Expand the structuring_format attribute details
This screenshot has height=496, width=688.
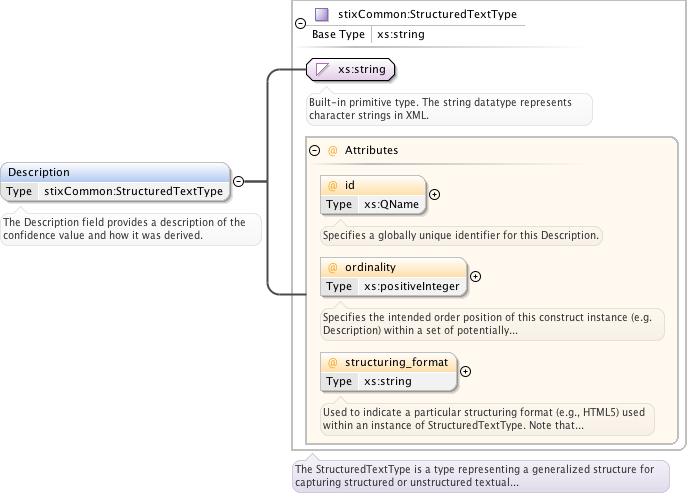point(465,371)
